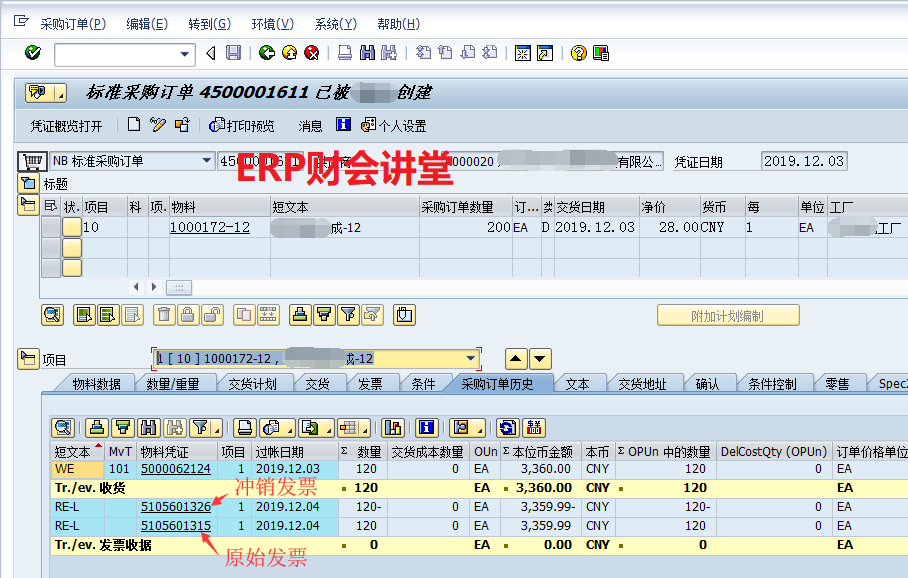
Task: Click the shopping cart order type icon
Action: [32, 161]
